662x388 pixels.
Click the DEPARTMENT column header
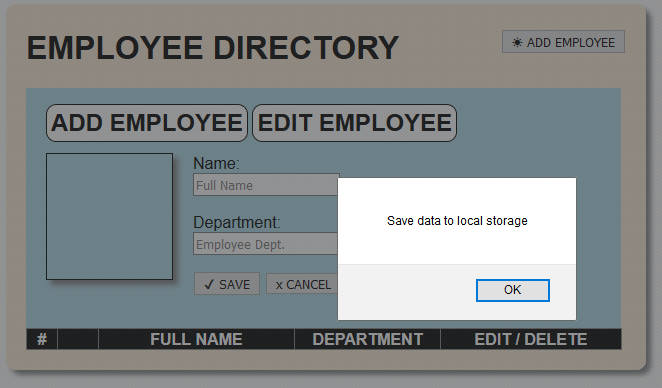(367, 339)
